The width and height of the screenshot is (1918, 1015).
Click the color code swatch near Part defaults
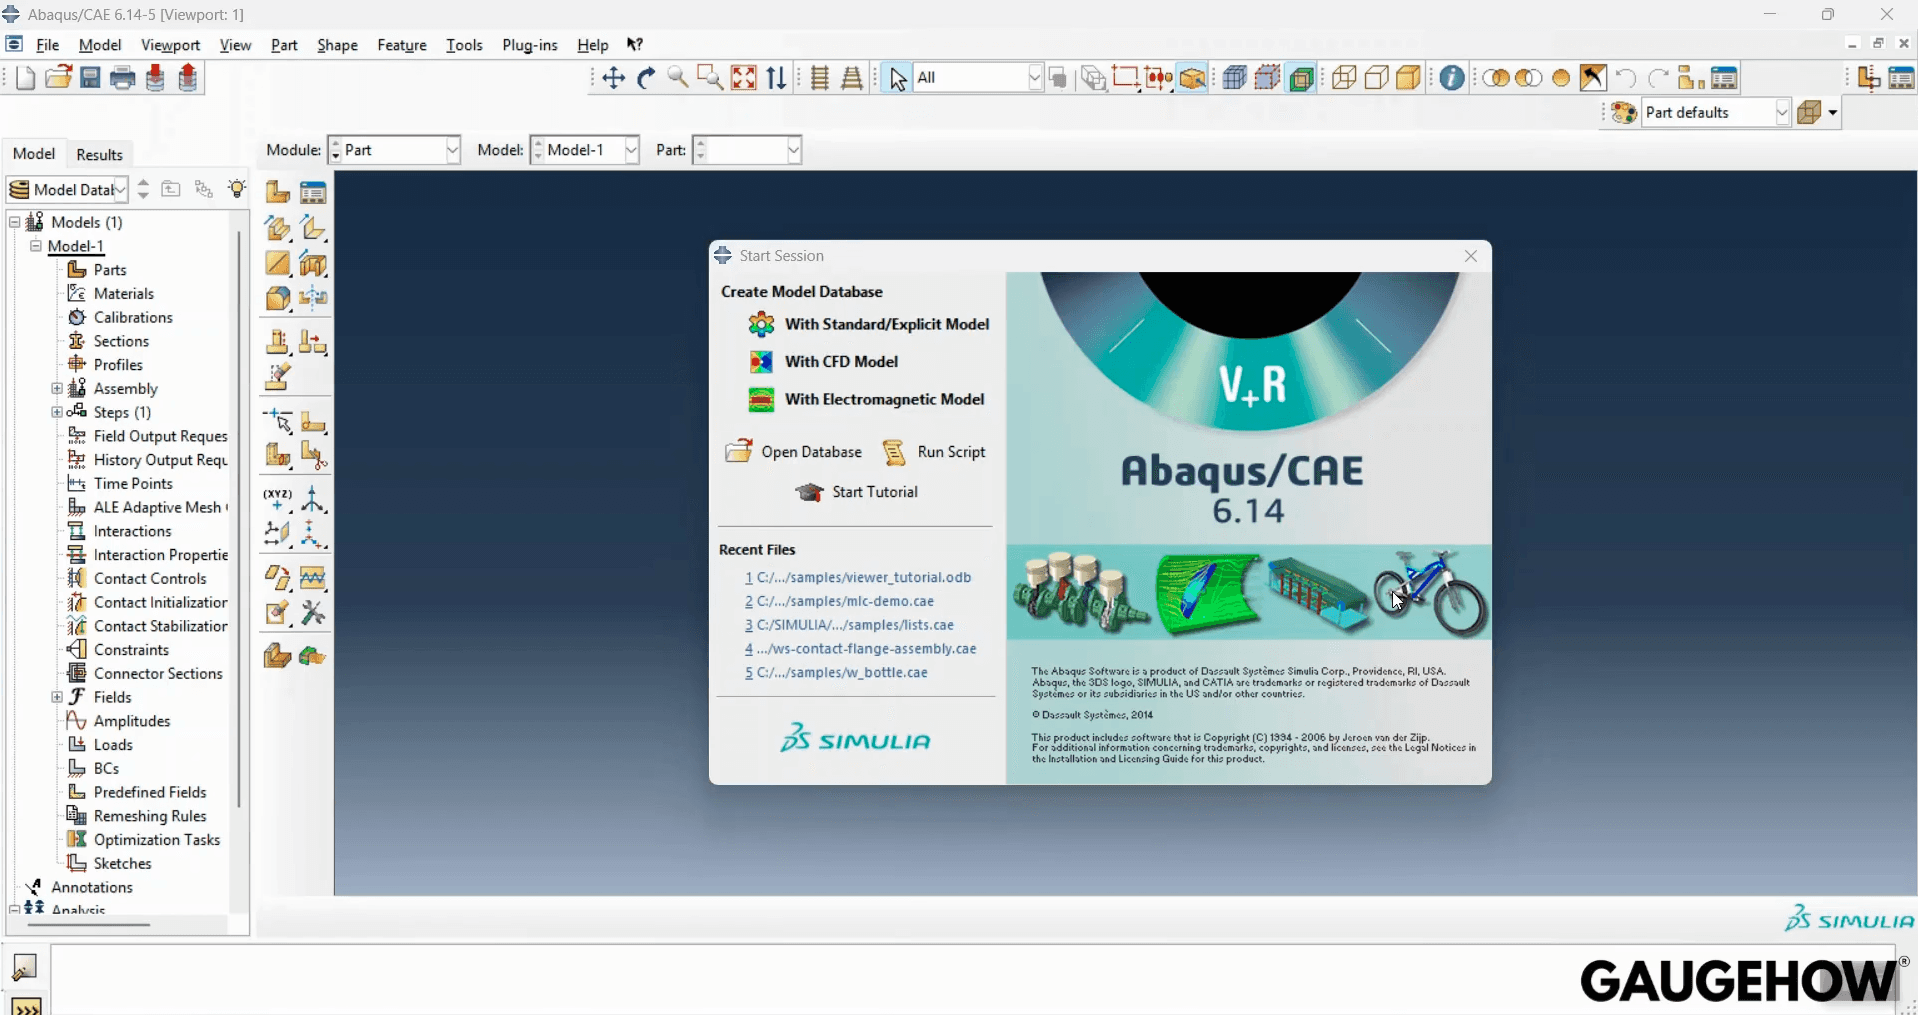pos(1624,113)
